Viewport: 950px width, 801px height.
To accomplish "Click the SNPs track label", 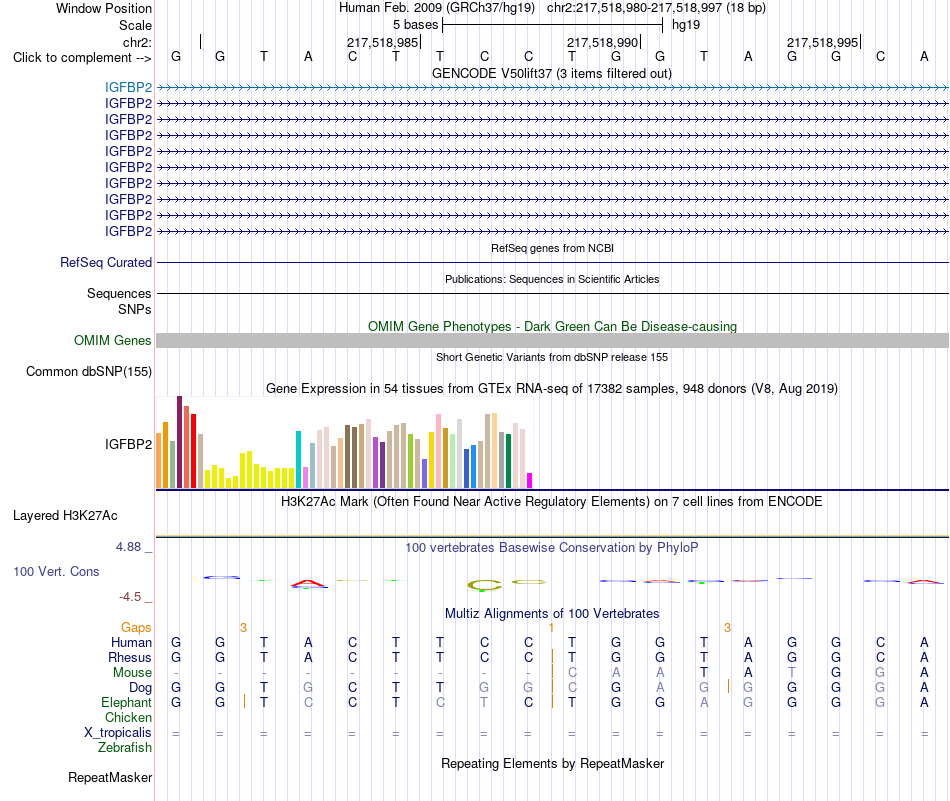I will click(x=135, y=309).
